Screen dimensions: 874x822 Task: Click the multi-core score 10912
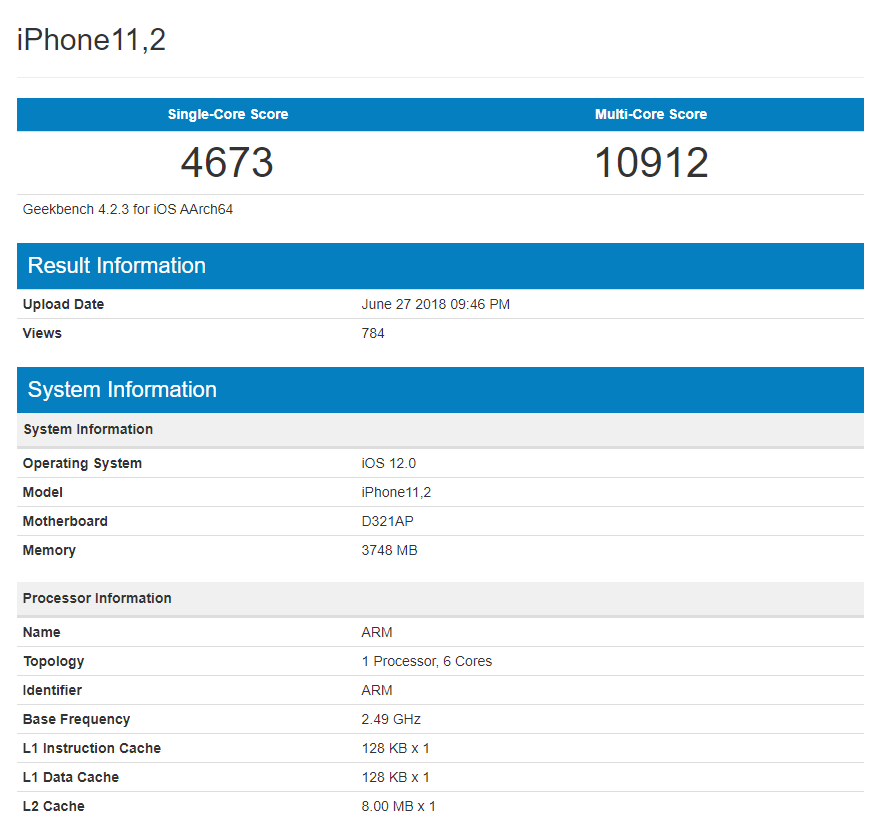[651, 162]
